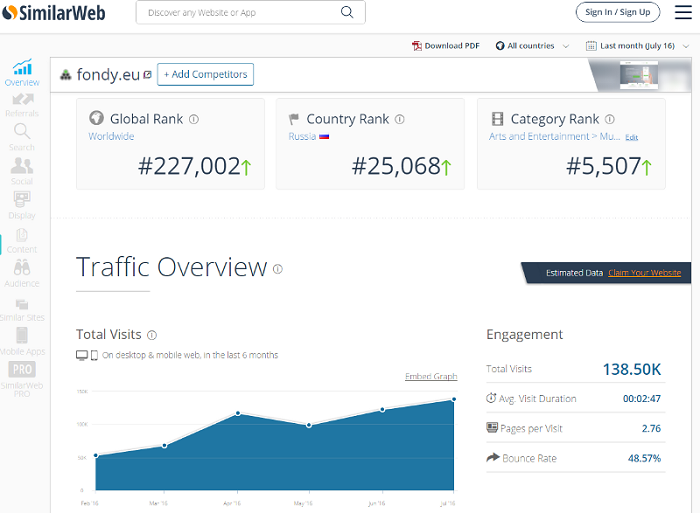
Task: Click the Russia country link
Action: tap(302, 137)
